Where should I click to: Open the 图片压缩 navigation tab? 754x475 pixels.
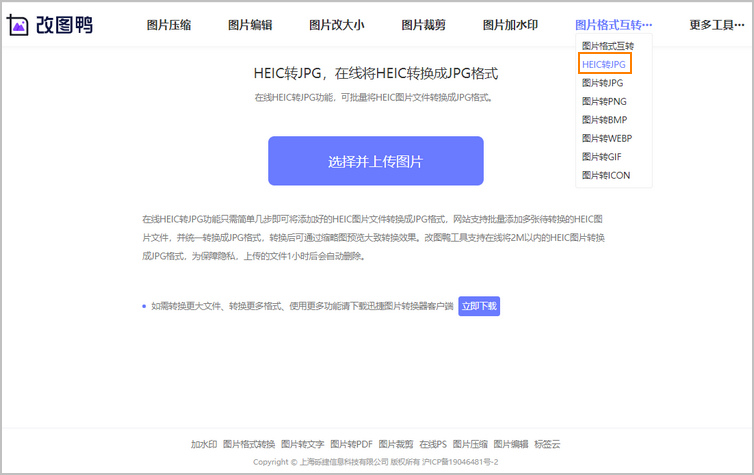[170, 25]
